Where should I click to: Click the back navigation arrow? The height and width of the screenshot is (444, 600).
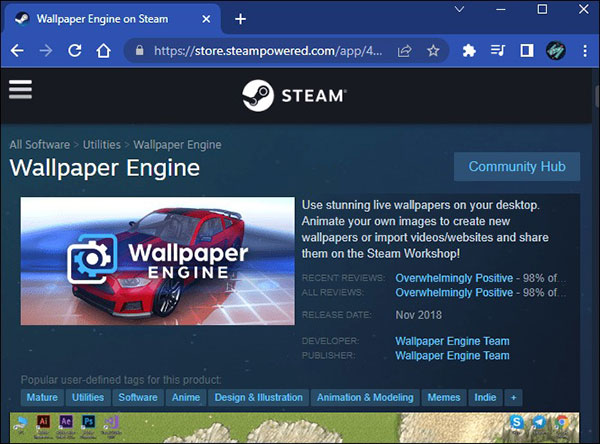click(18, 50)
